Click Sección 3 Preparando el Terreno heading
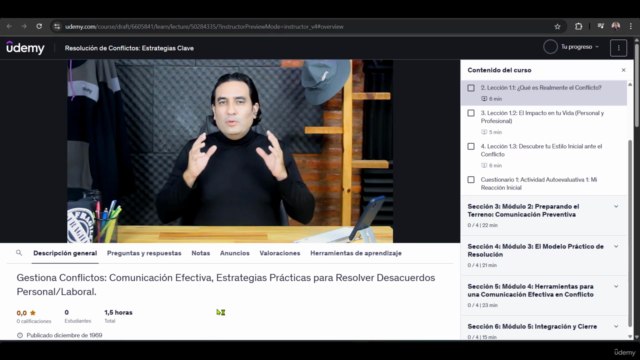Image resolution: width=640 pixels, height=360 pixels. [x=523, y=210]
